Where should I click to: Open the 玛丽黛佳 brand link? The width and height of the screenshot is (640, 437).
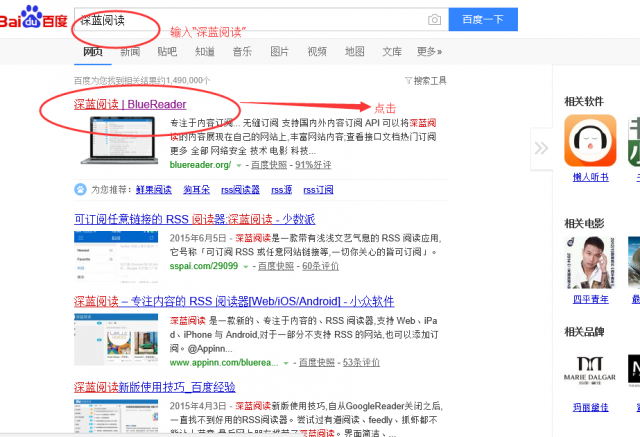(591, 407)
